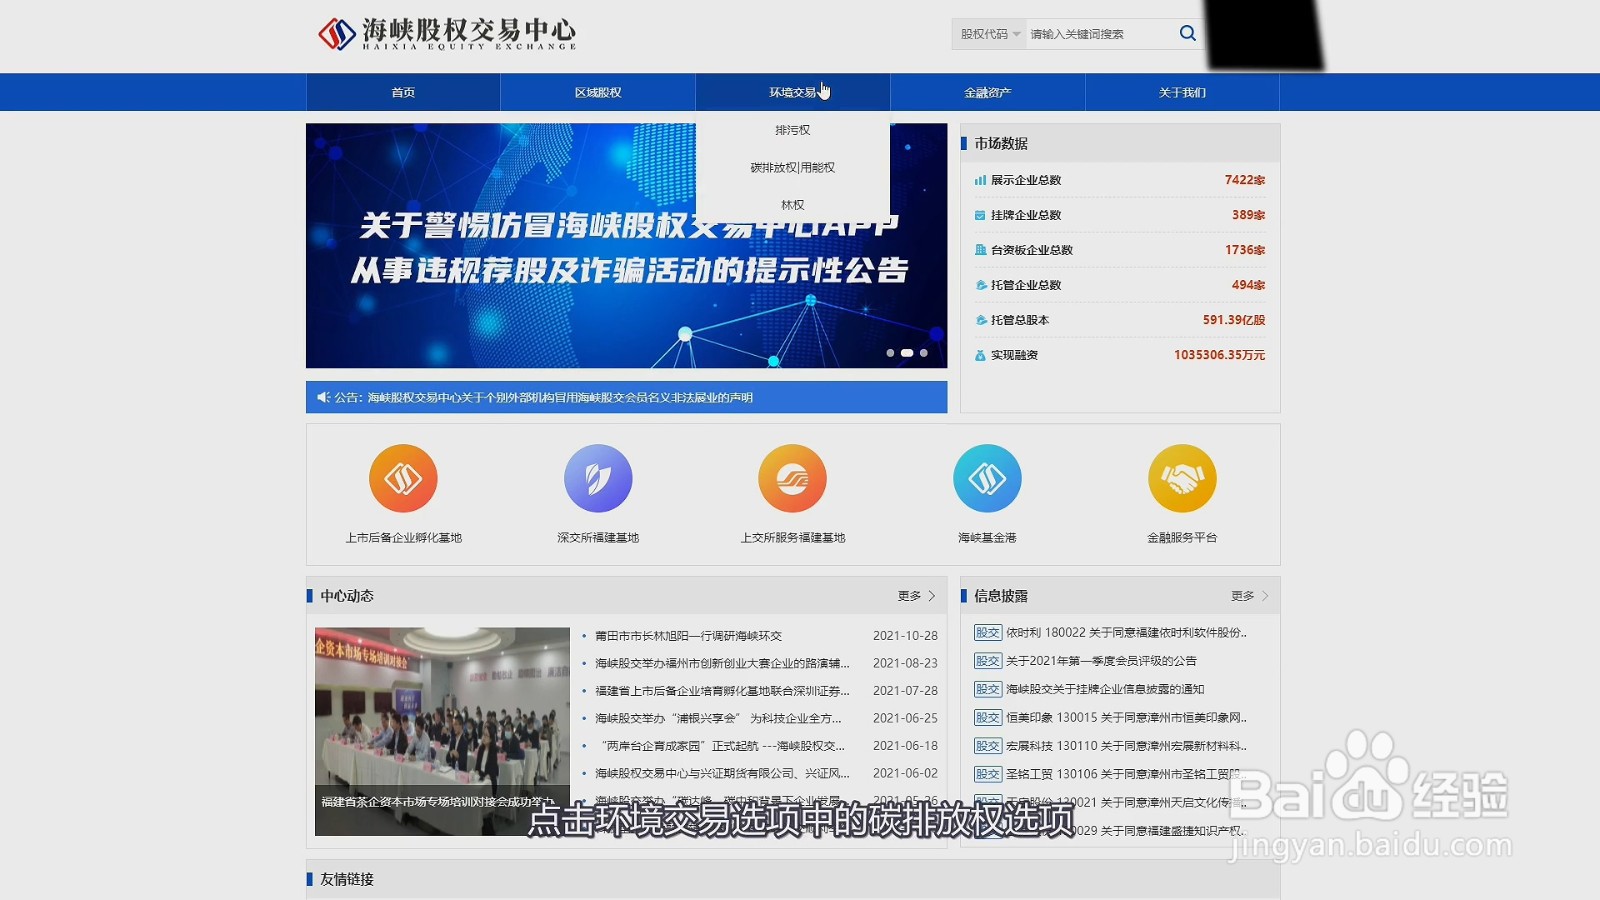Click 更多 in 中心动态 section
This screenshot has width=1600, height=900.
point(916,596)
